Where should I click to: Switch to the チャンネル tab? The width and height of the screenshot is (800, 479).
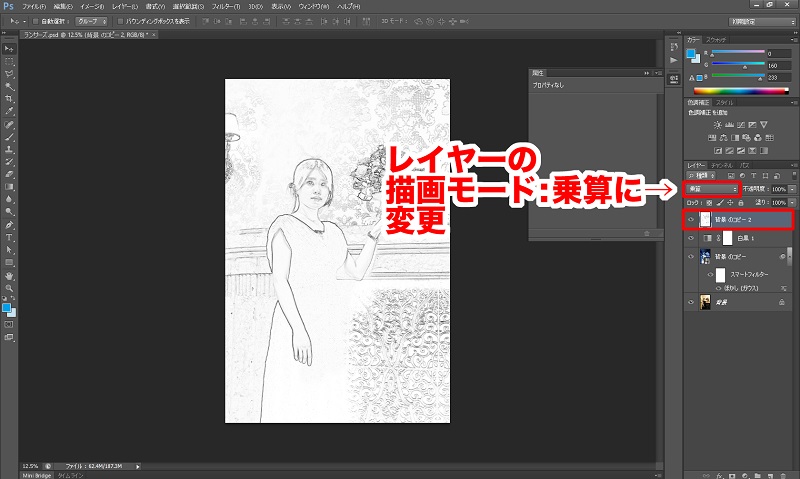point(722,166)
